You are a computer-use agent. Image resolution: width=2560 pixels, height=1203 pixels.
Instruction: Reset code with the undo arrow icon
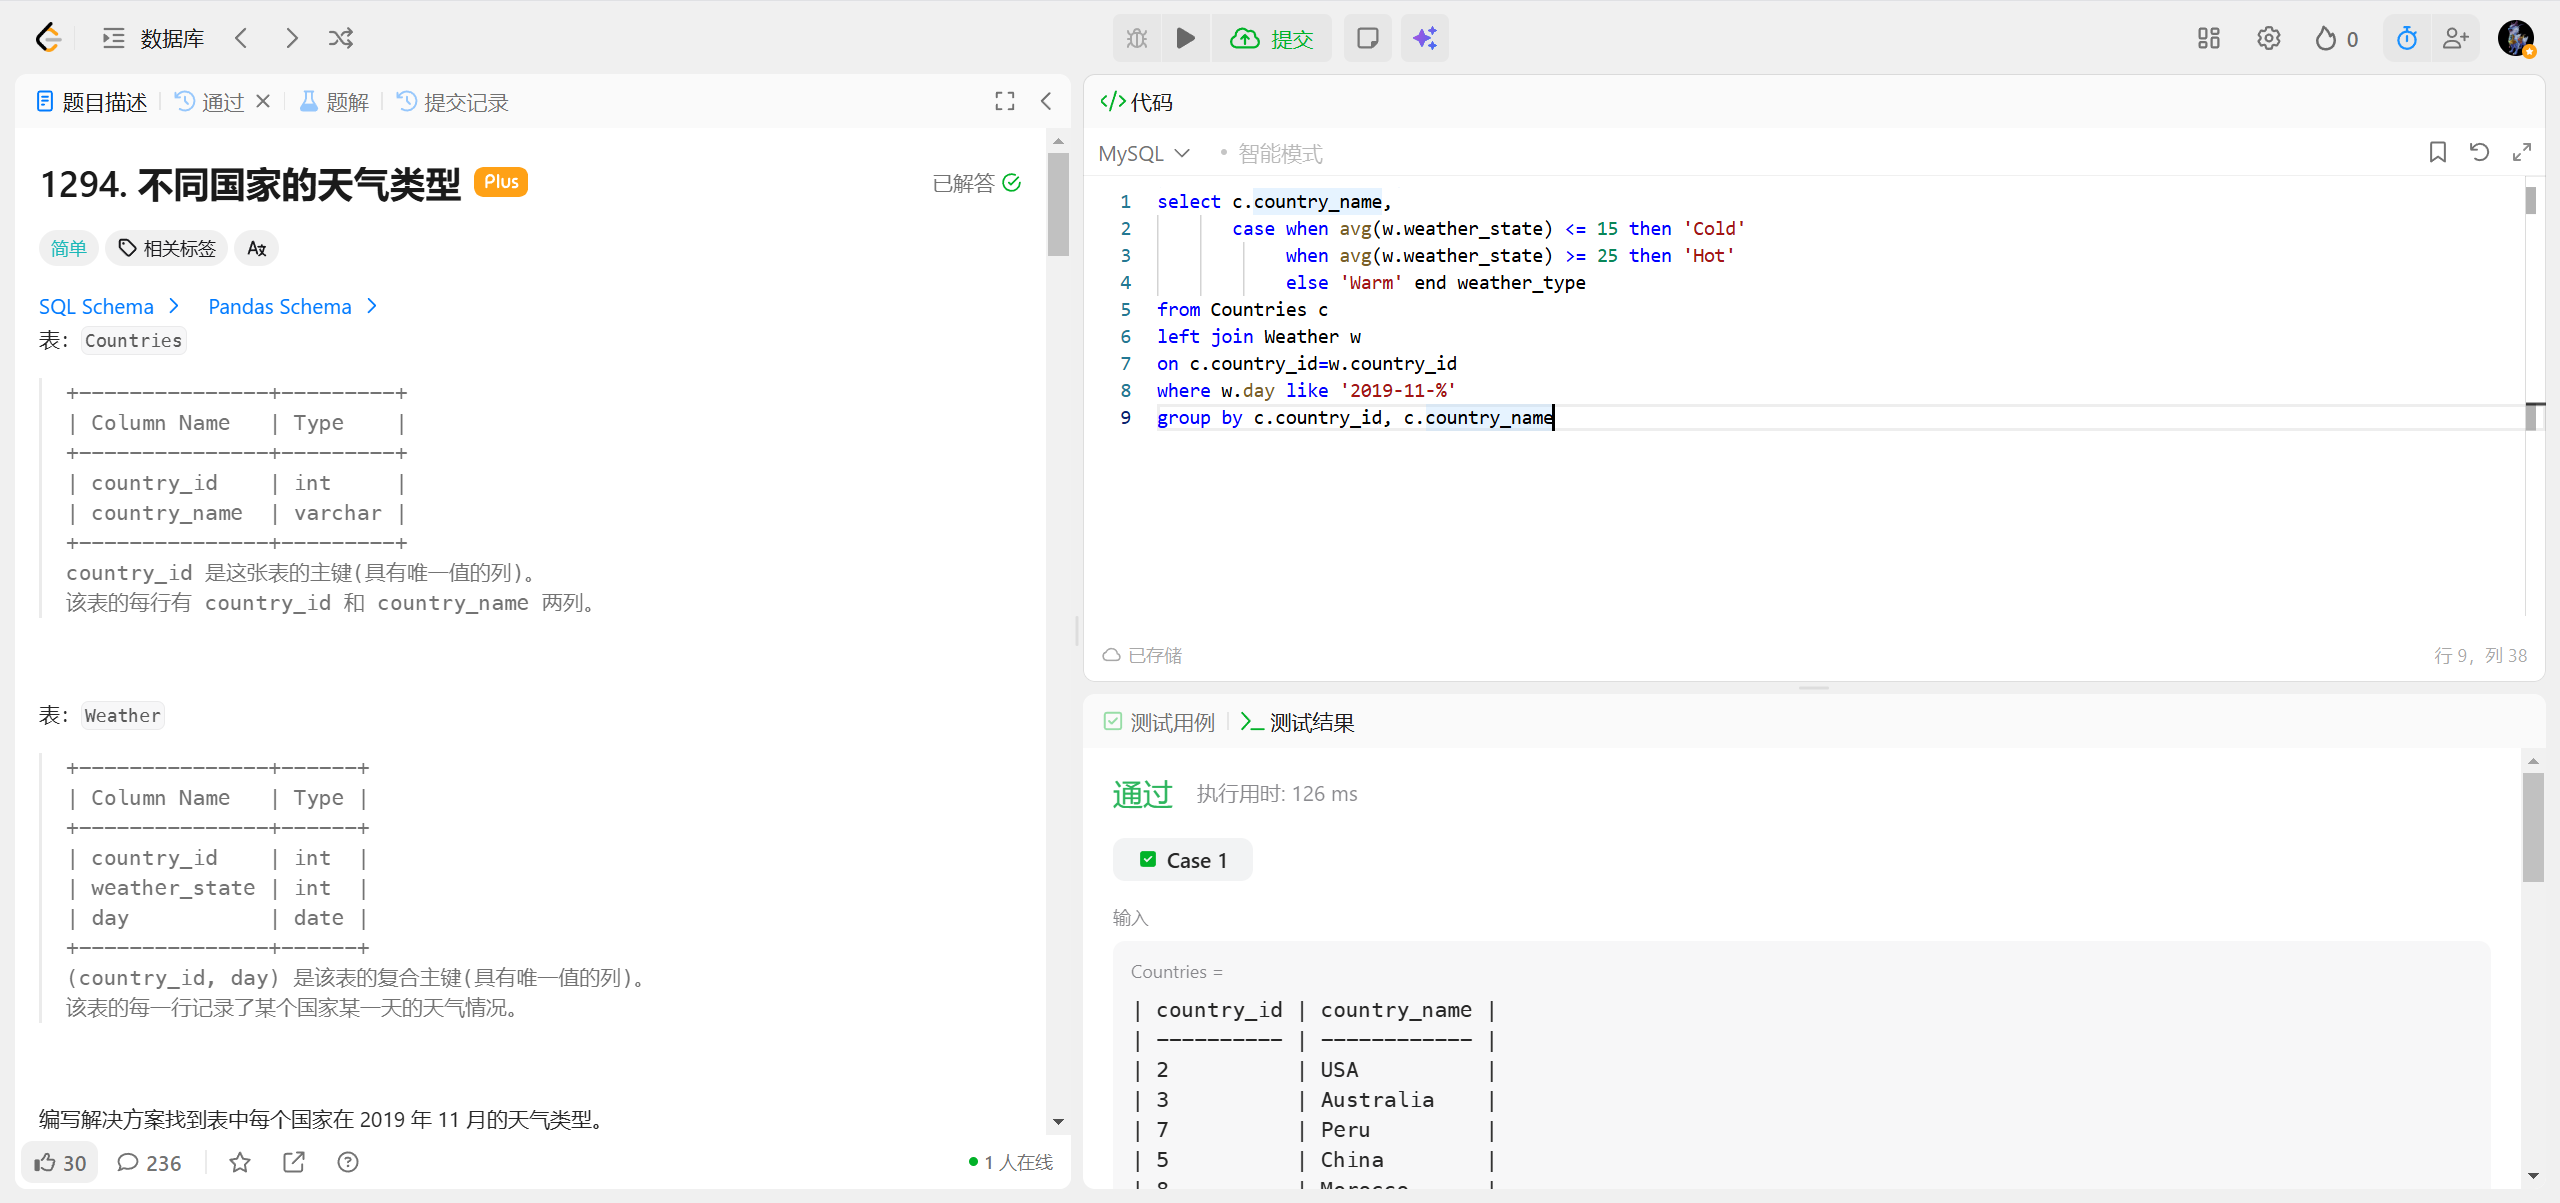[x=2479, y=152]
